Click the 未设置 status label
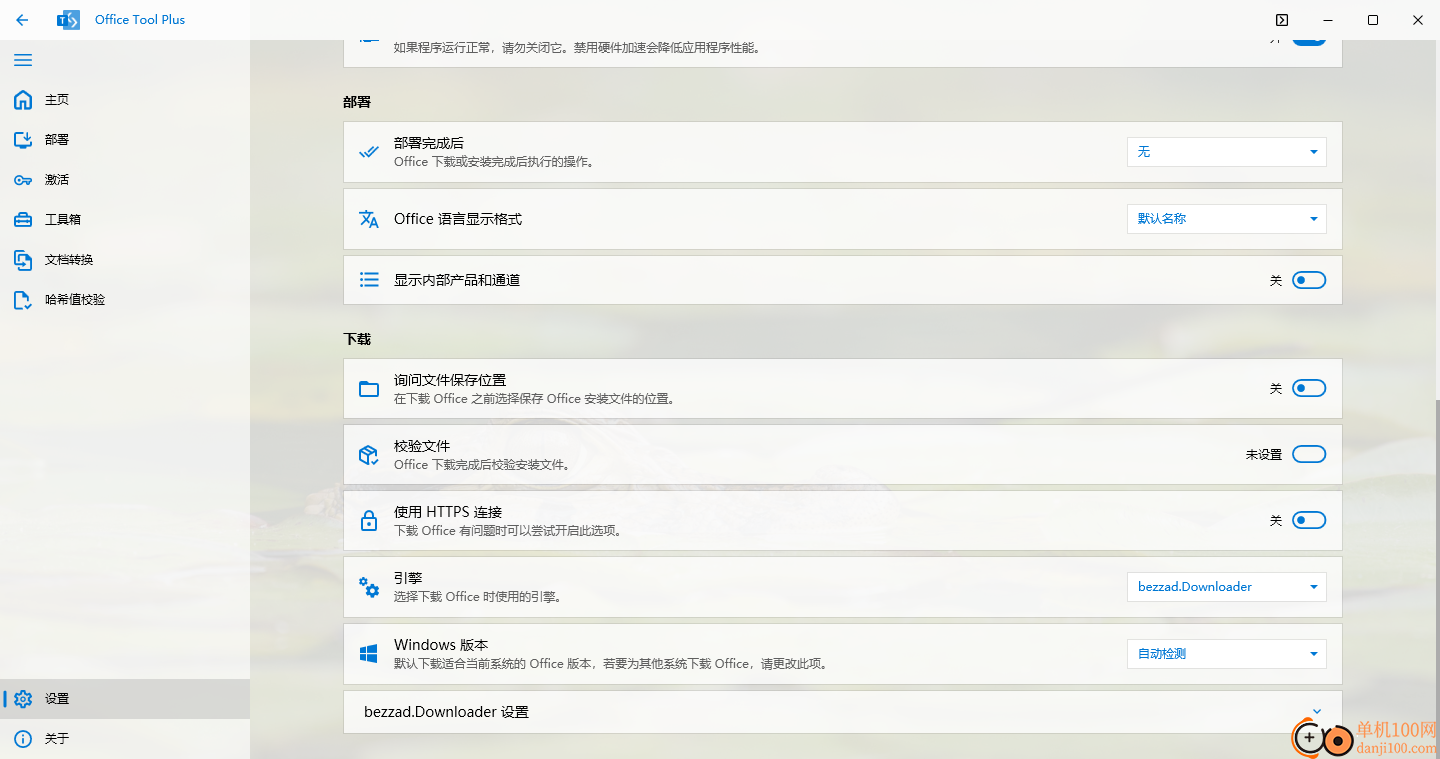Viewport: 1440px width, 759px height. click(1263, 455)
